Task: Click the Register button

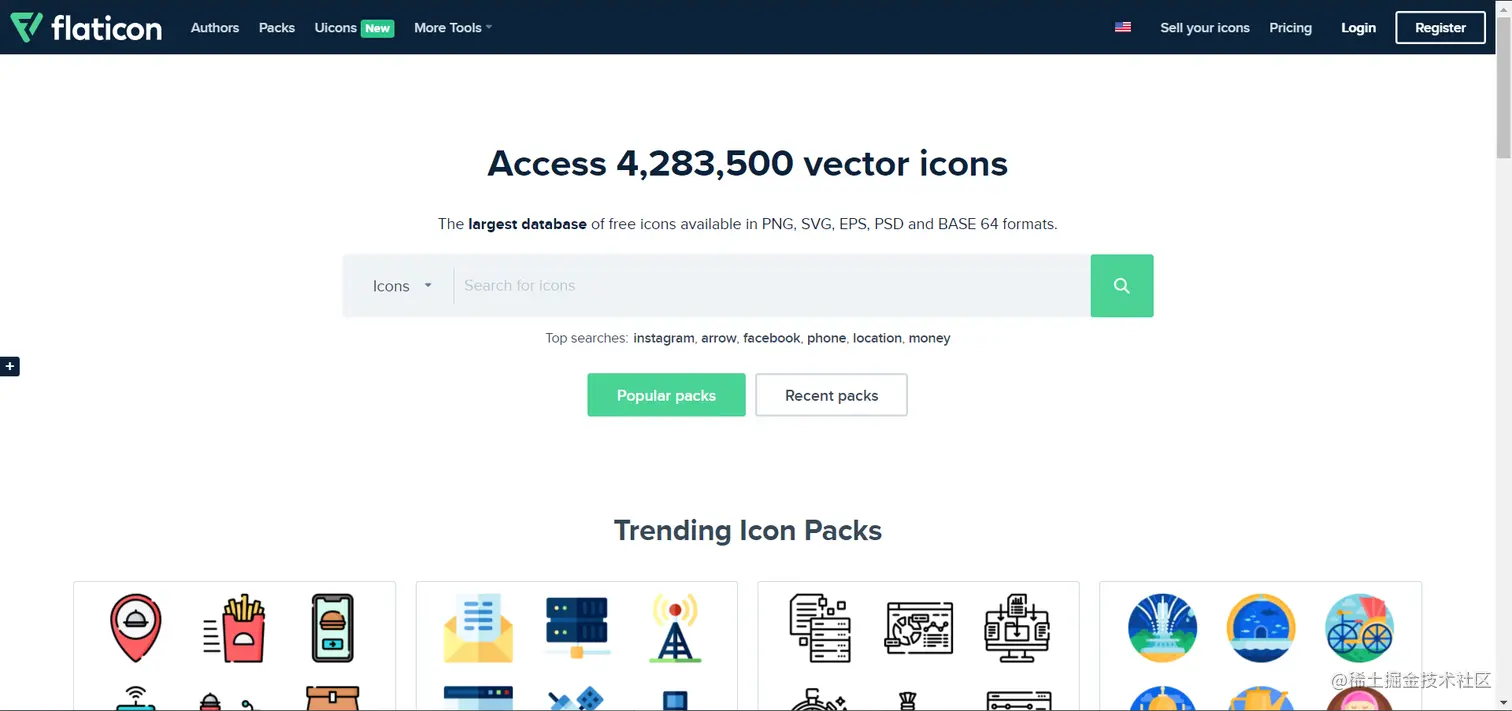Action: point(1440,28)
